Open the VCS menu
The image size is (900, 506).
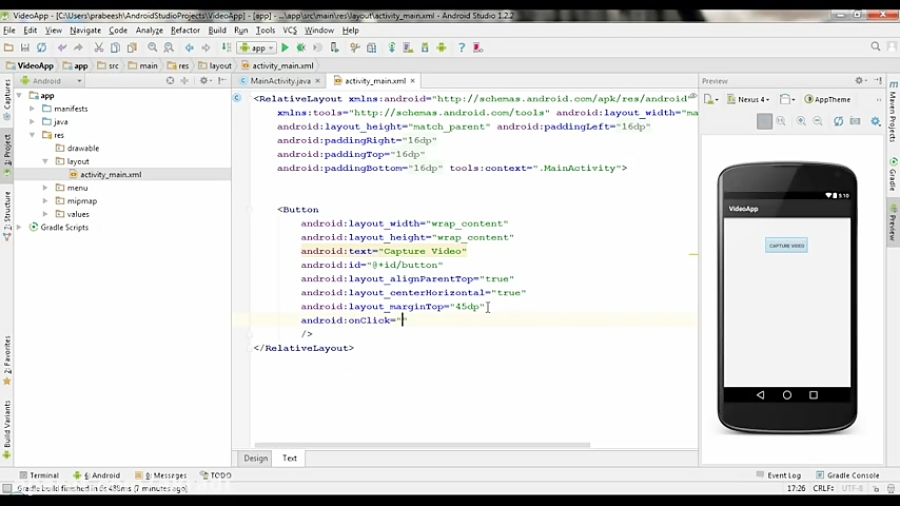(290, 30)
